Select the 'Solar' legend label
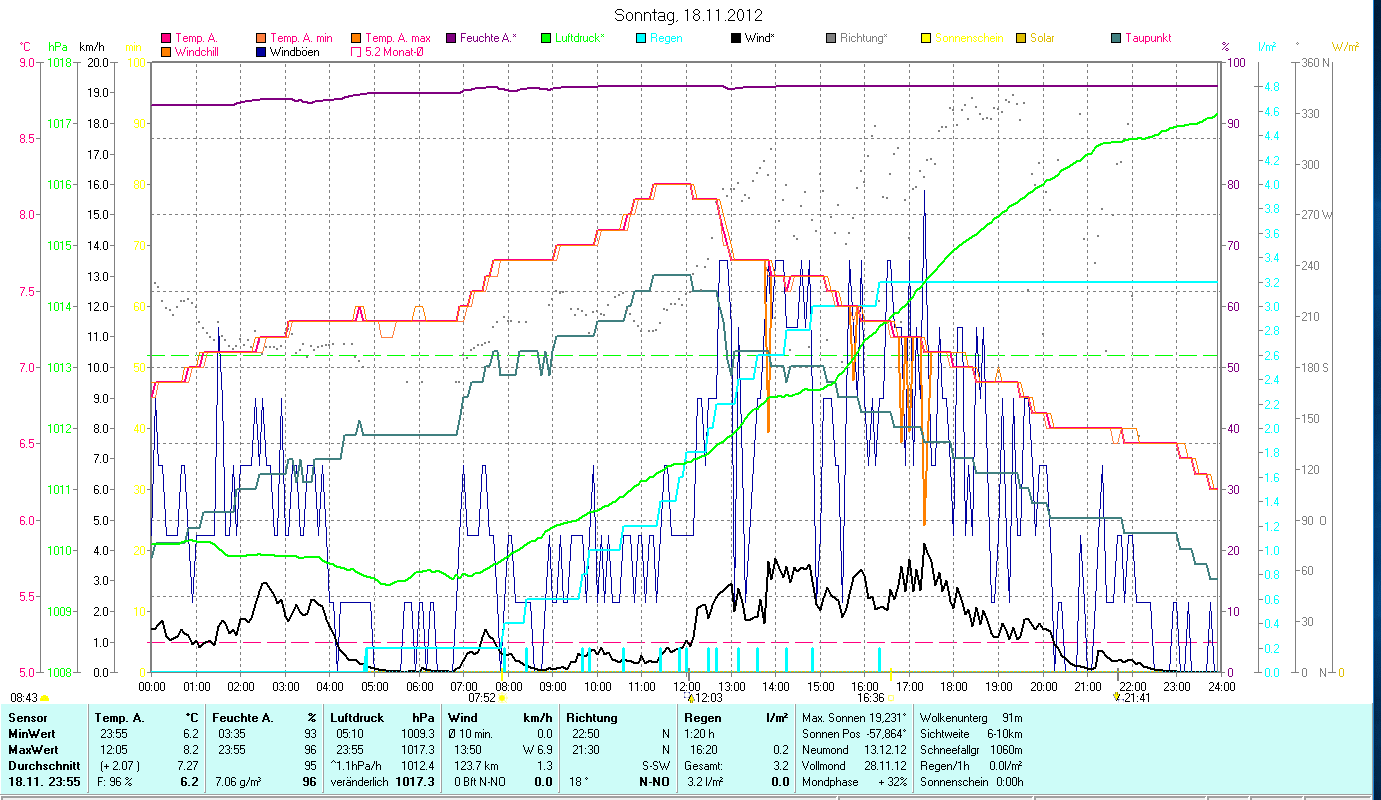The height and width of the screenshot is (800, 1381). click(x=1041, y=38)
